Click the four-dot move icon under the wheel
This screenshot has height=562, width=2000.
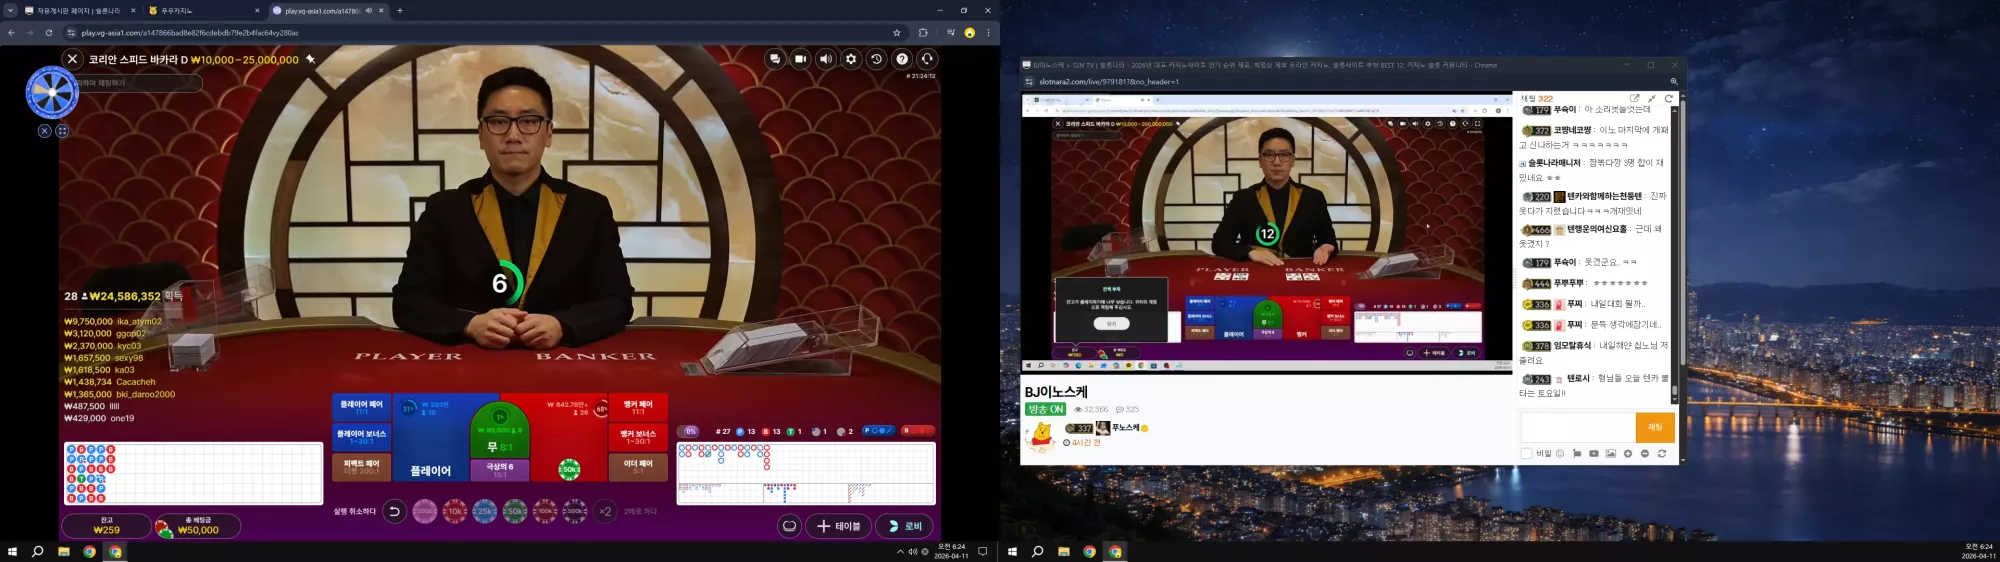(x=62, y=131)
